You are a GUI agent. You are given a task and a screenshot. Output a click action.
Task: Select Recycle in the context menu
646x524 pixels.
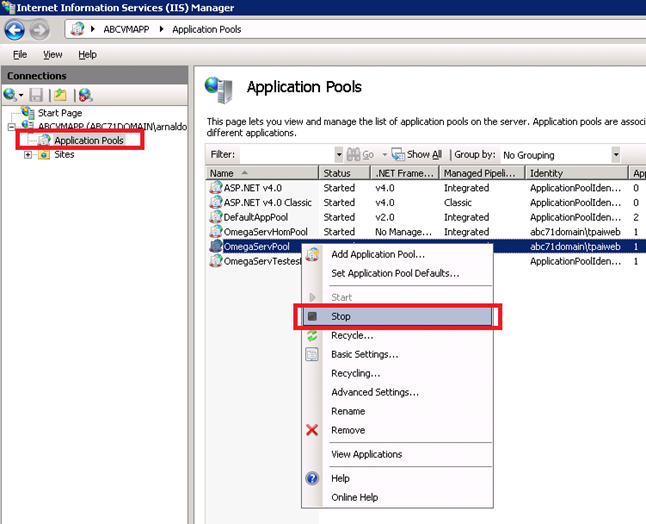352,336
